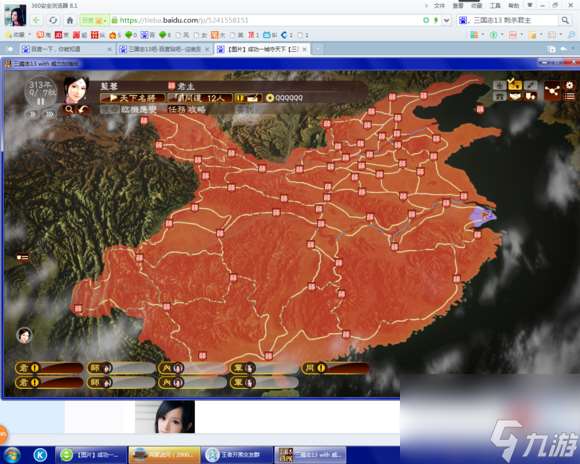Expand the yellow folder extension dropdown
The image size is (580, 464).
tap(541, 35)
